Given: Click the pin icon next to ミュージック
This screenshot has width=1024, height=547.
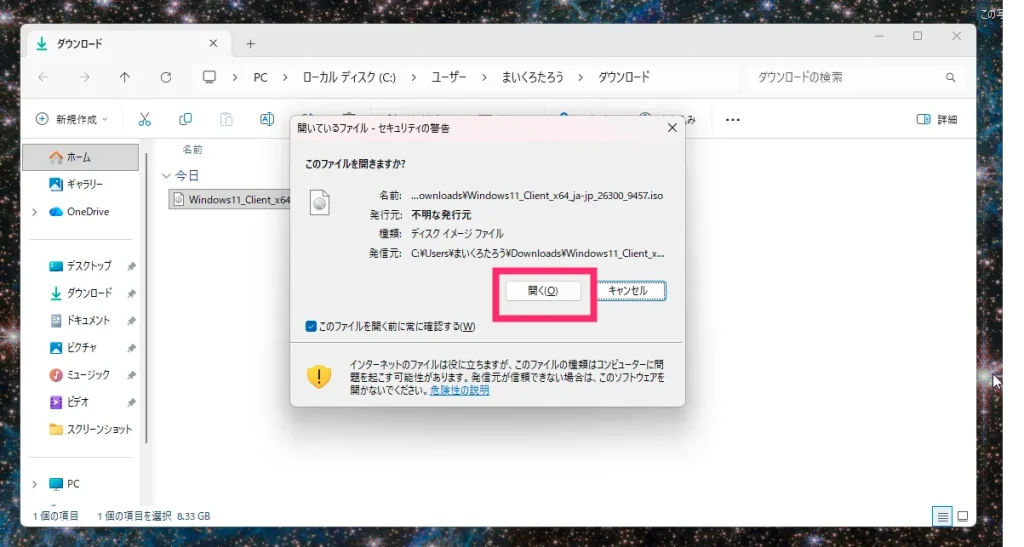Looking at the screenshot, I should [131, 375].
